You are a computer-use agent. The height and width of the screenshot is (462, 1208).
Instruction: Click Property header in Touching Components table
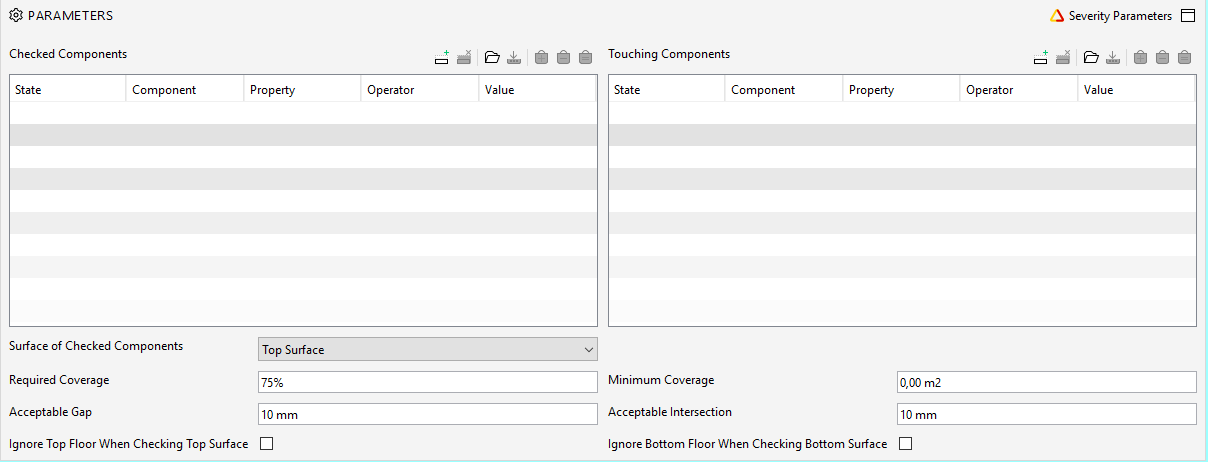click(x=901, y=90)
